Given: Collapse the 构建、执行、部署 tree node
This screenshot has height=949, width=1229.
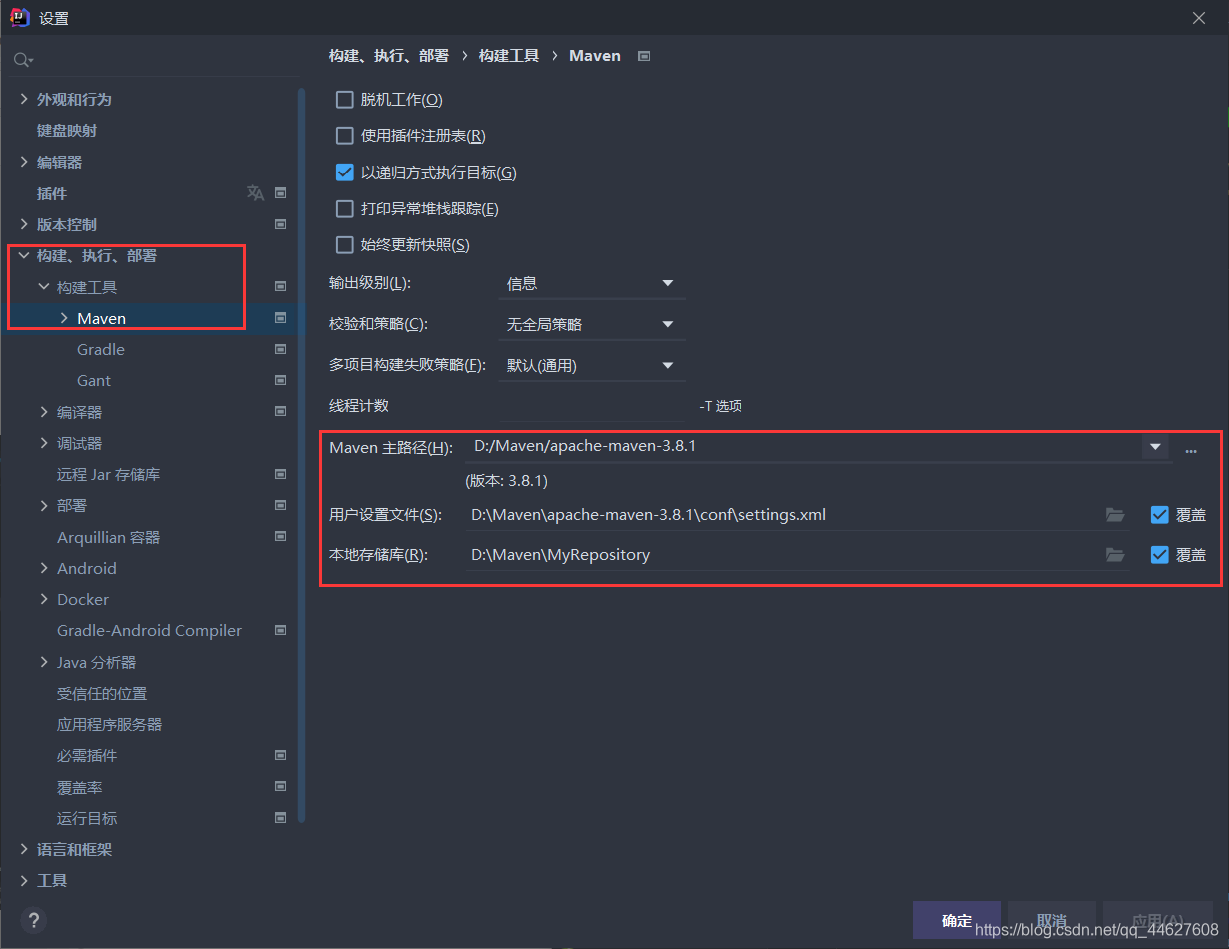Looking at the screenshot, I should click(24, 255).
